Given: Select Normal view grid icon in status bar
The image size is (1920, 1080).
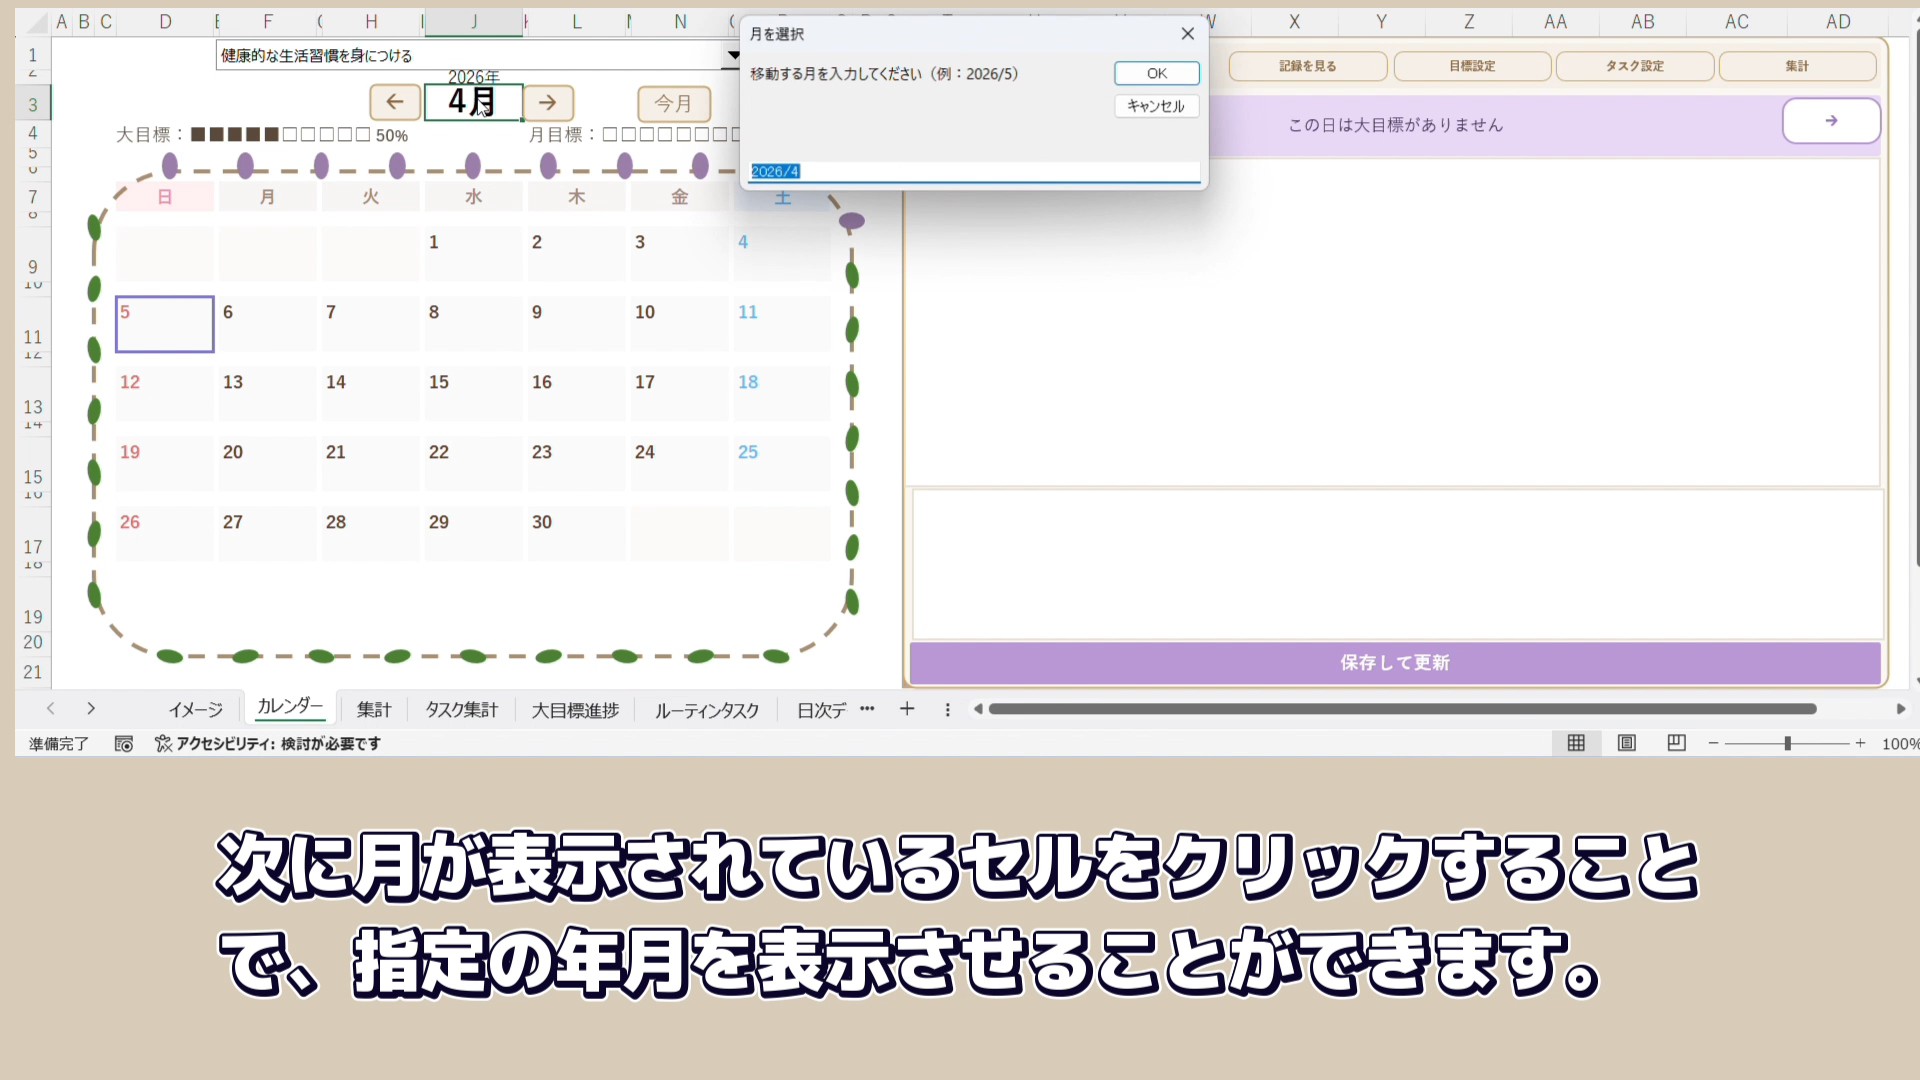Looking at the screenshot, I should (1576, 743).
